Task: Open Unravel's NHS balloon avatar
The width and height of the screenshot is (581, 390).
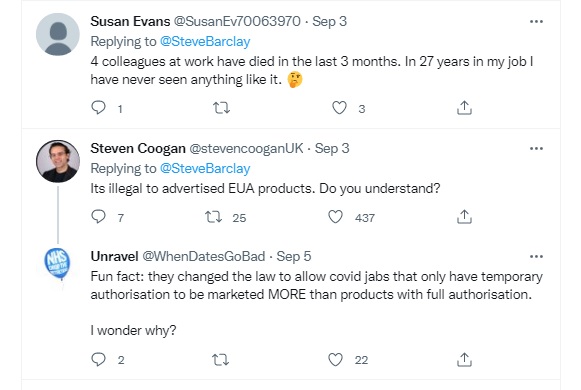Action: tap(57, 264)
